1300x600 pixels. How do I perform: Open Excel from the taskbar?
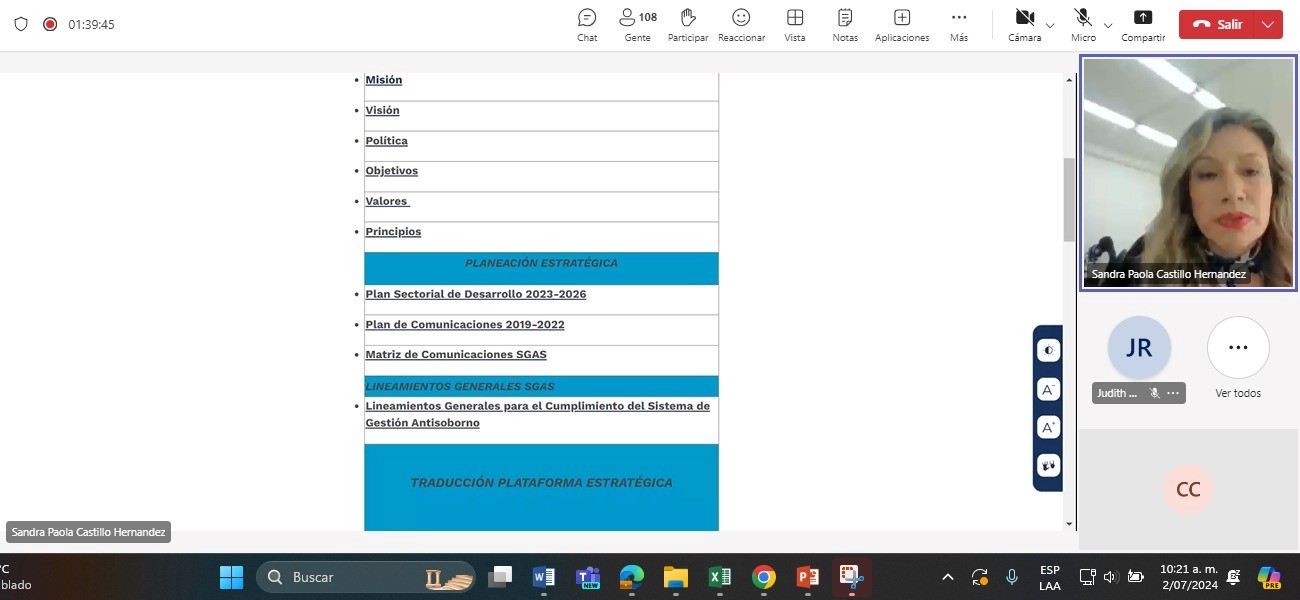click(x=720, y=577)
